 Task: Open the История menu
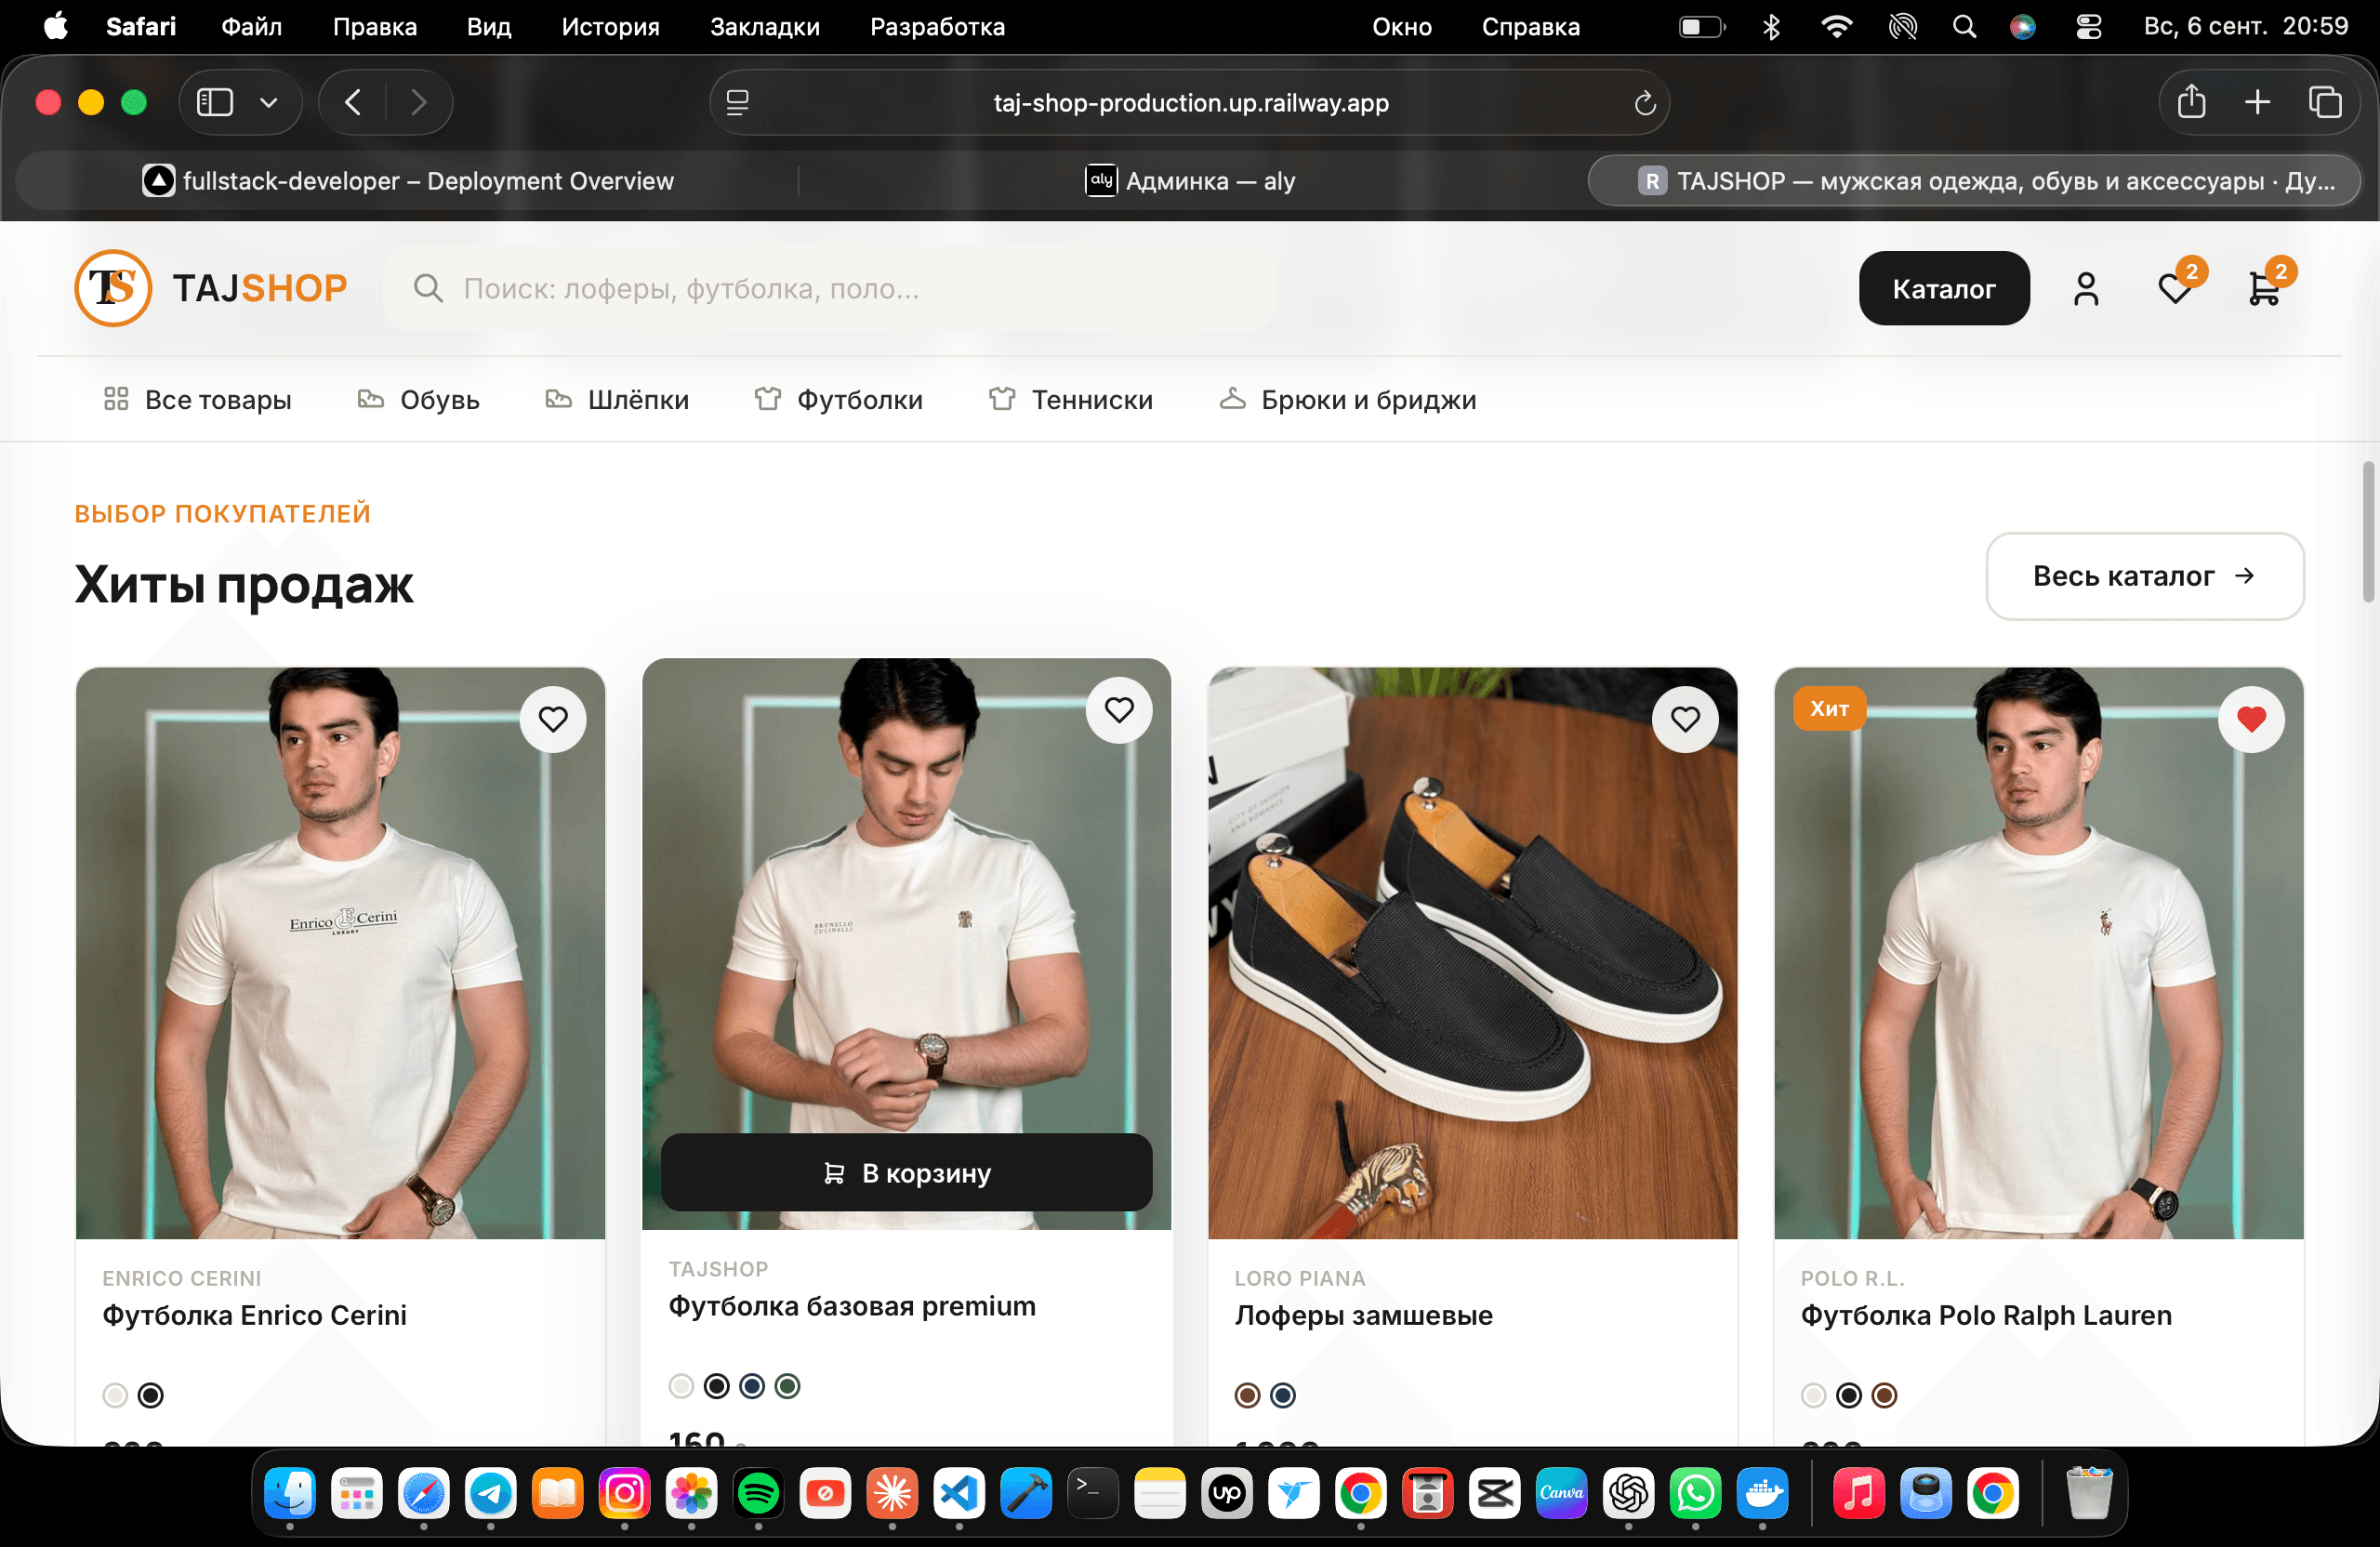pyautogui.click(x=610, y=27)
